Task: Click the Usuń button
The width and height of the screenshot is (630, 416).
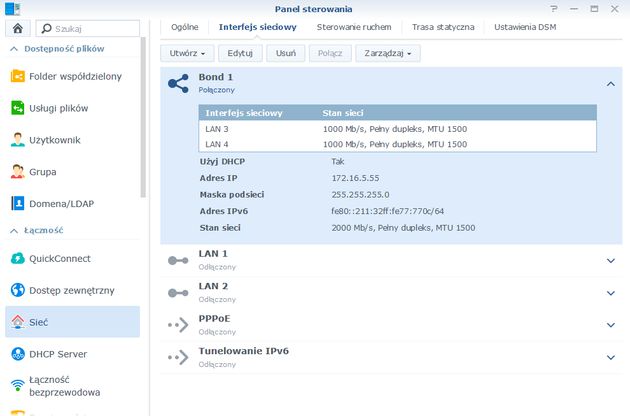Action: [286, 53]
